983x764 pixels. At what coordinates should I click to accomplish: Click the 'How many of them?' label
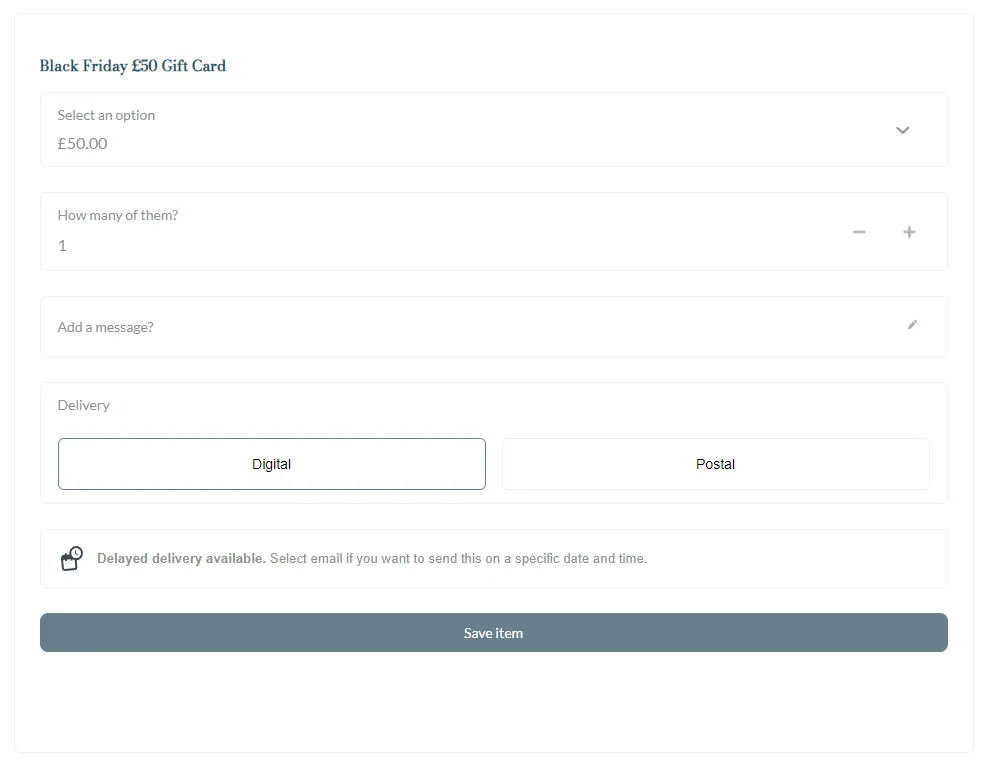pyautogui.click(x=118, y=215)
